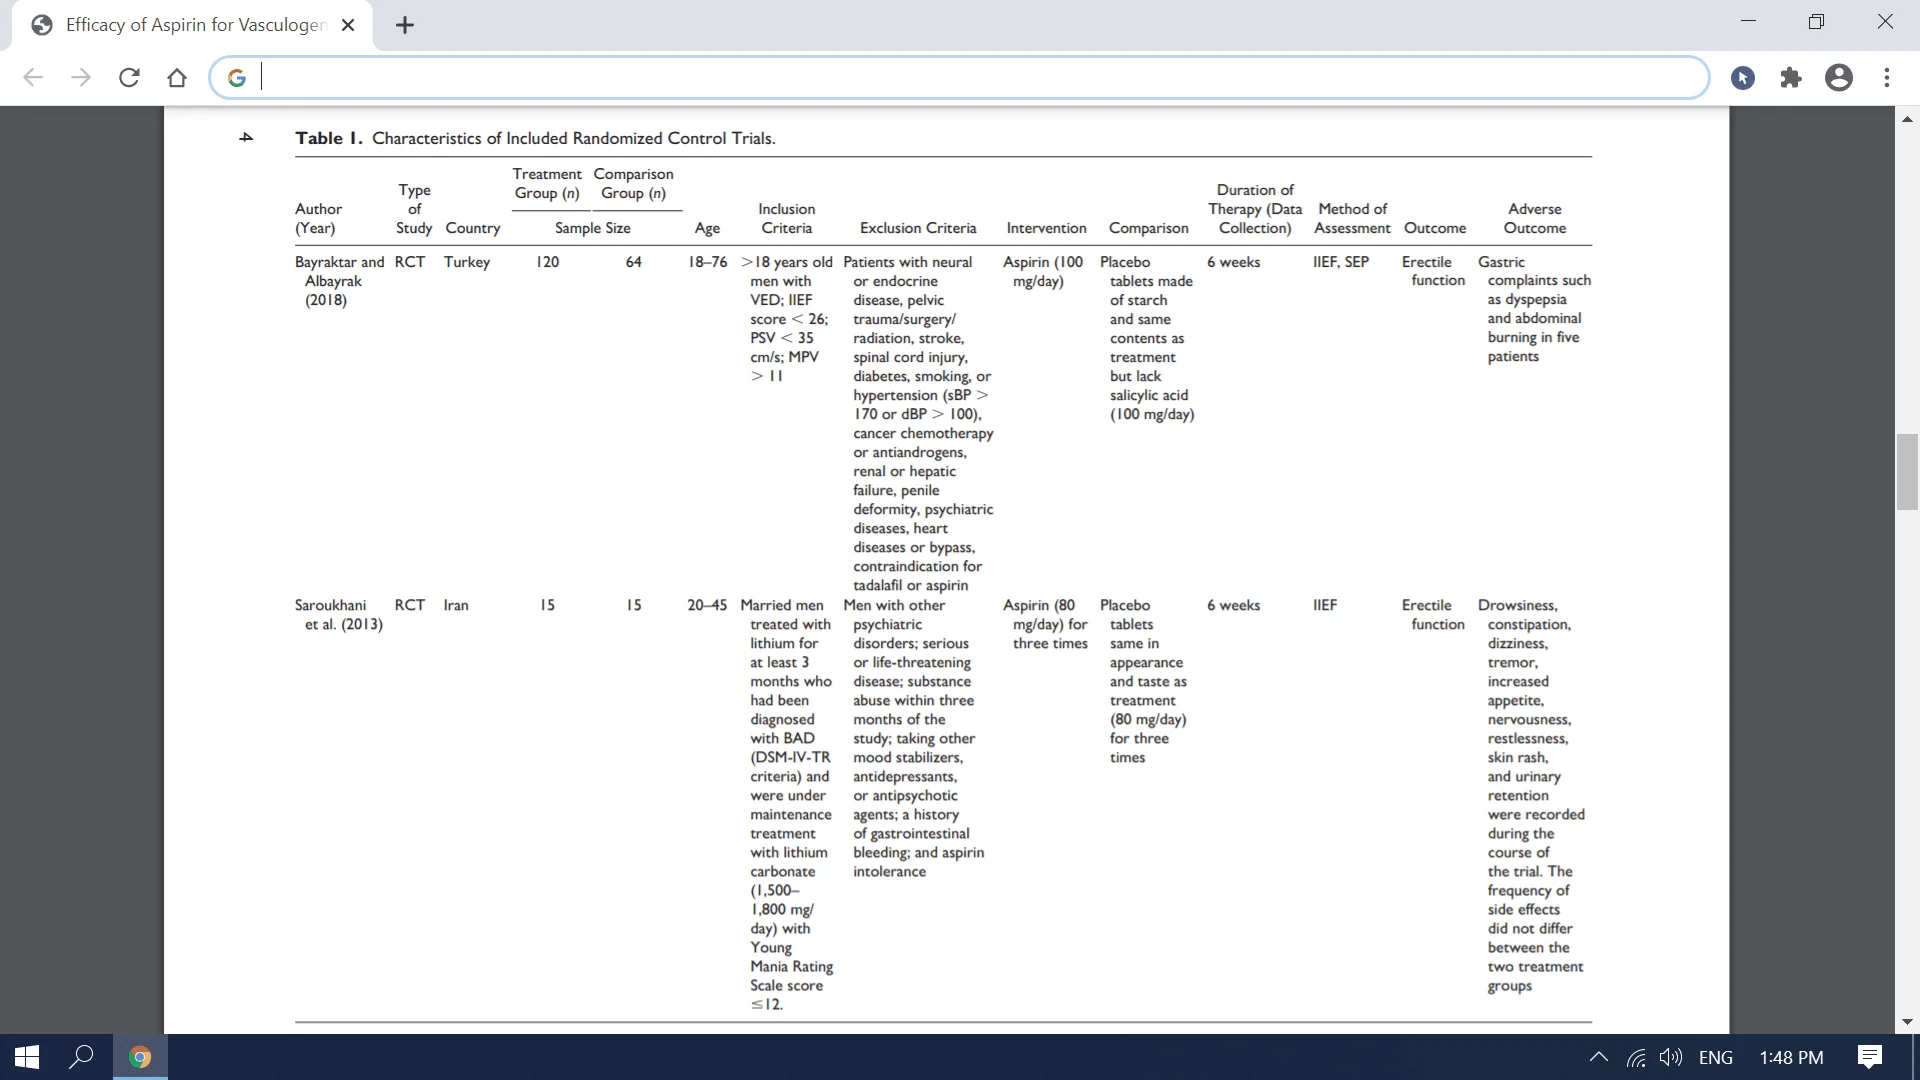This screenshot has height=1080, width=1920.
Task: Open Windows taskbar search
Action: 81,1057
